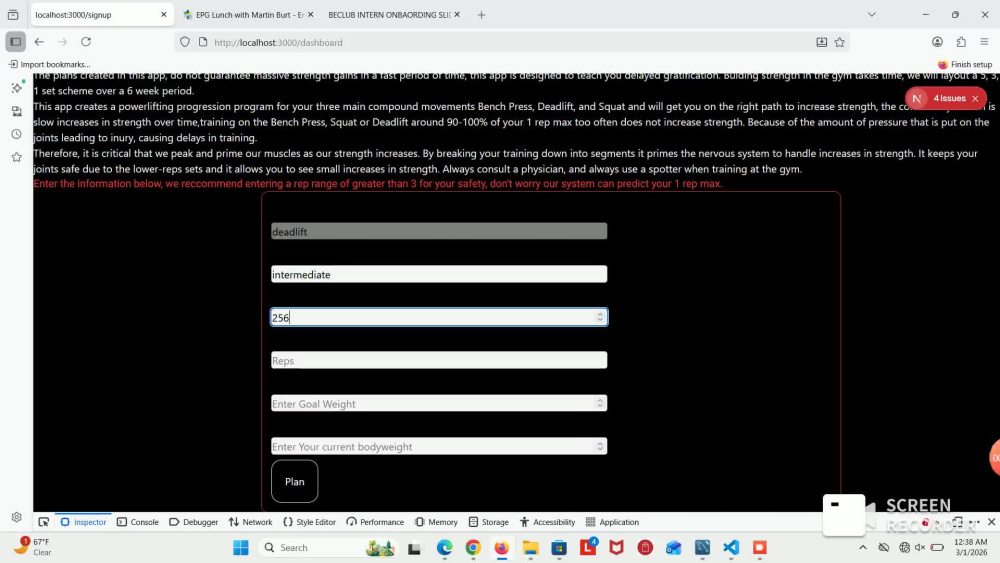Screen dimensions: 1000x563
Task: Open File Explorer from the taskbar
Action: (x=531, y=548)
